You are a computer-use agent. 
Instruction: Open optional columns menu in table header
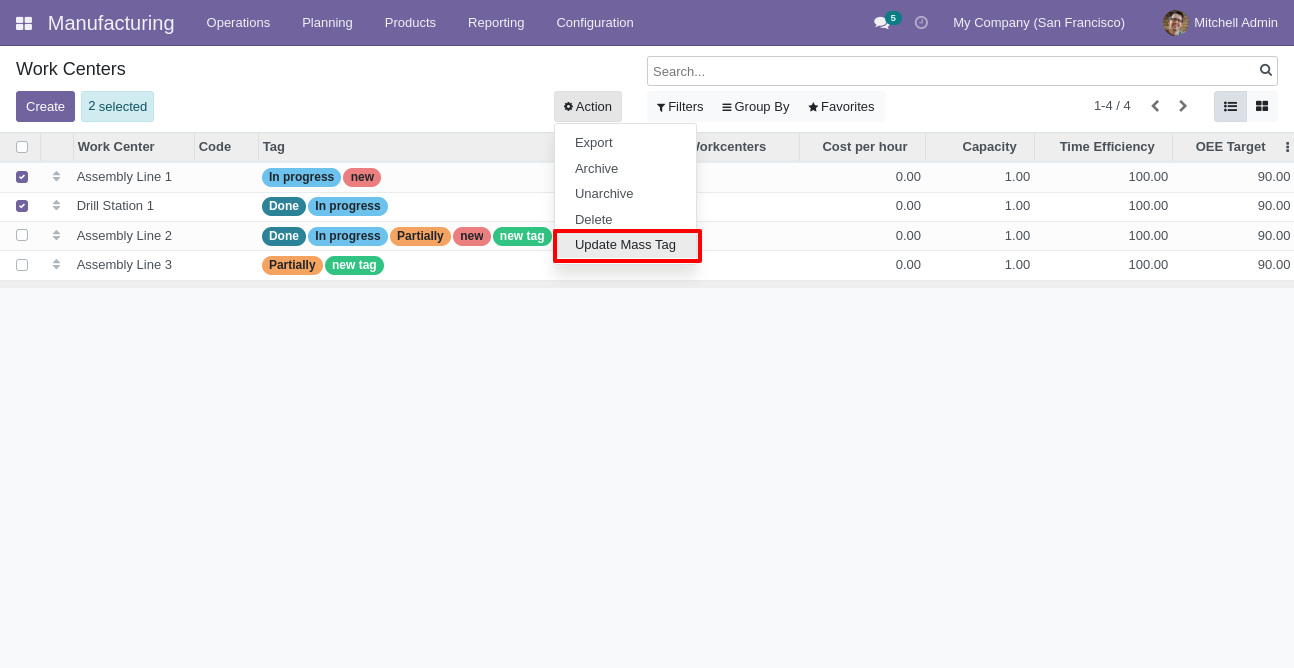1286,147
